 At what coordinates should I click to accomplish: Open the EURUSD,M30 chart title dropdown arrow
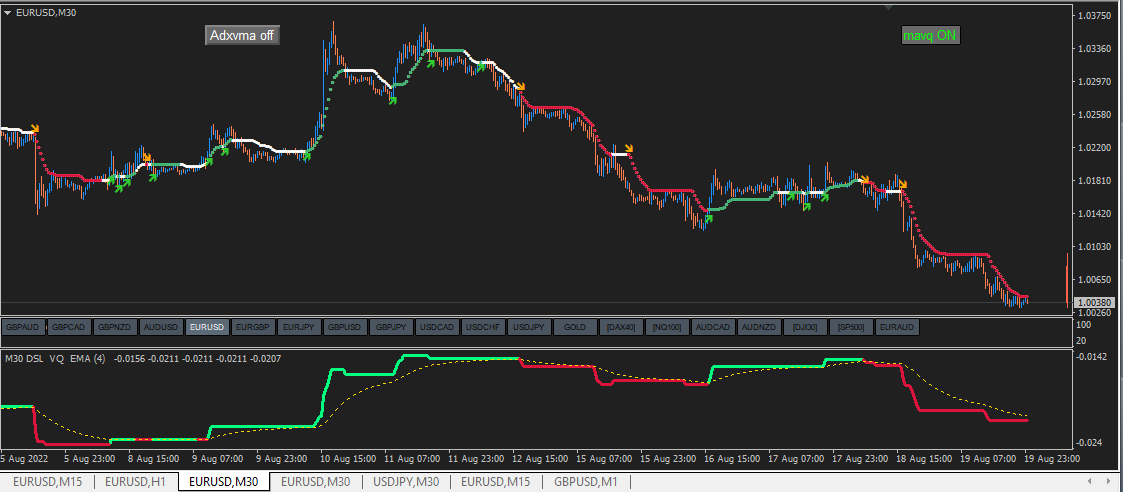(7, 11)
